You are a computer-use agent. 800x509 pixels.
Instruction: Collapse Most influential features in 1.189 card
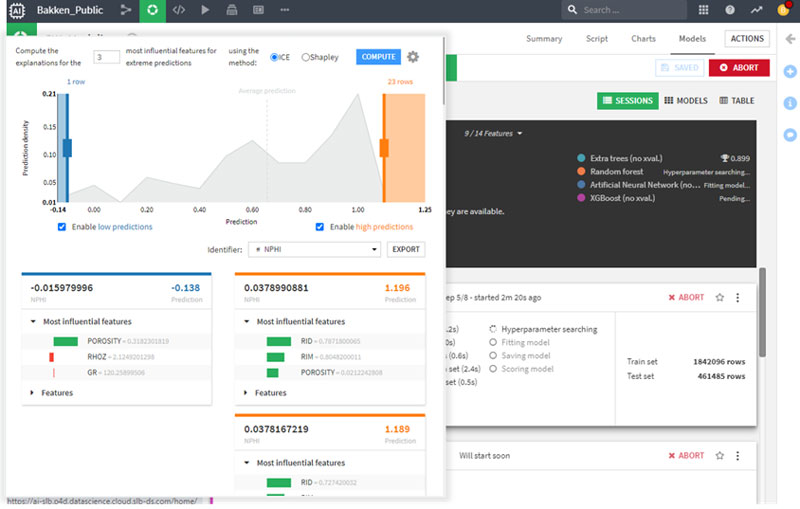click(246, 463)
